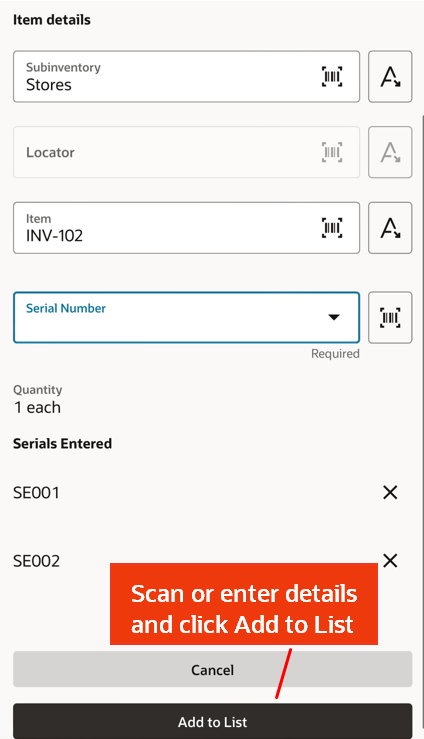Click the Locator input field
Viewport: 424px width, 739px height.
(x=187, y=152)
